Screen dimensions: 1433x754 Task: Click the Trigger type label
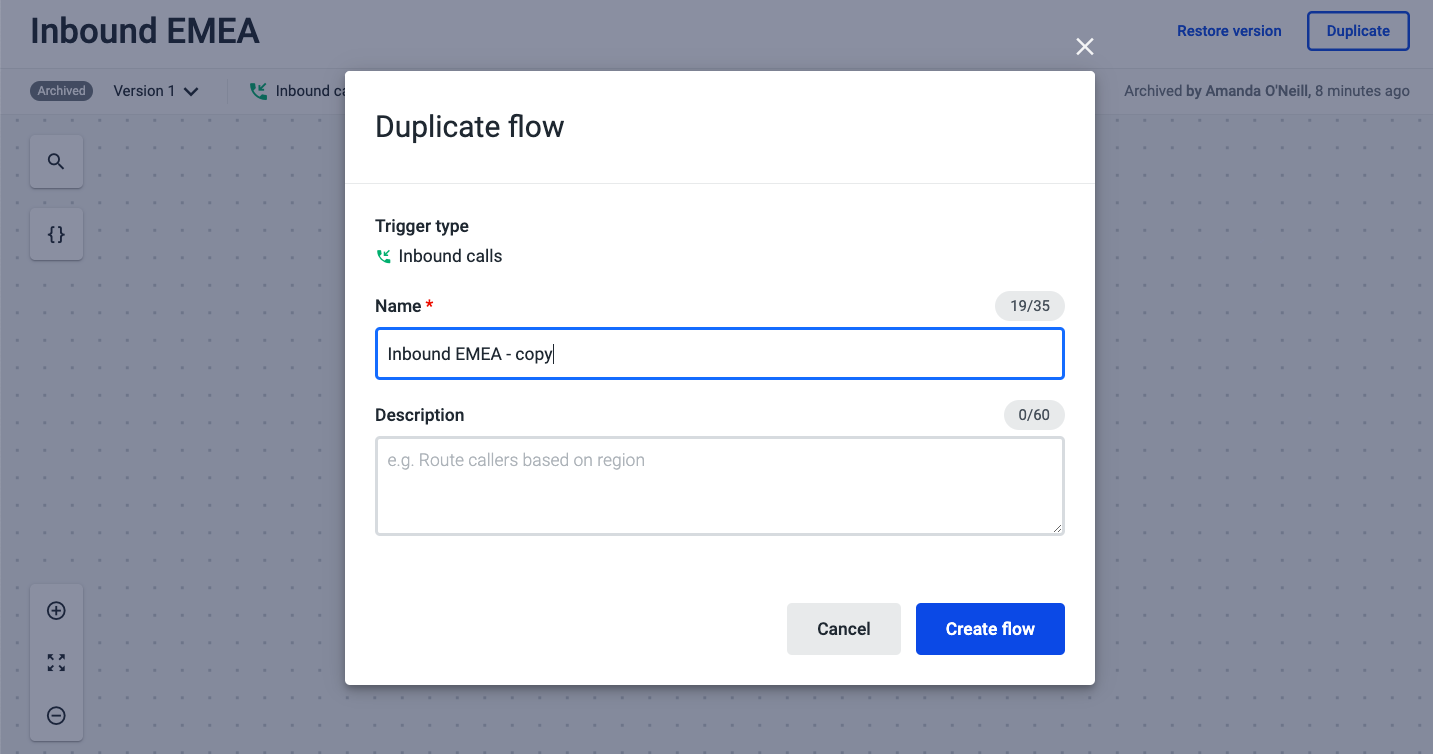tap(422, 226)
